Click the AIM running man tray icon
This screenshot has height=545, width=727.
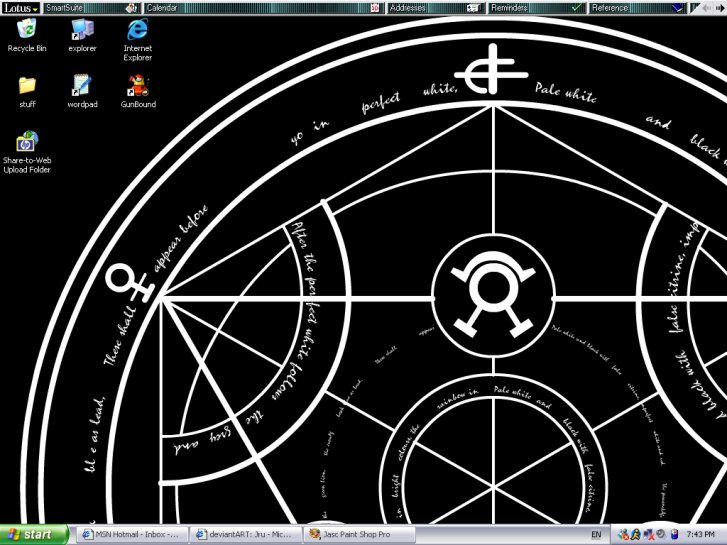tap(635, 535)
